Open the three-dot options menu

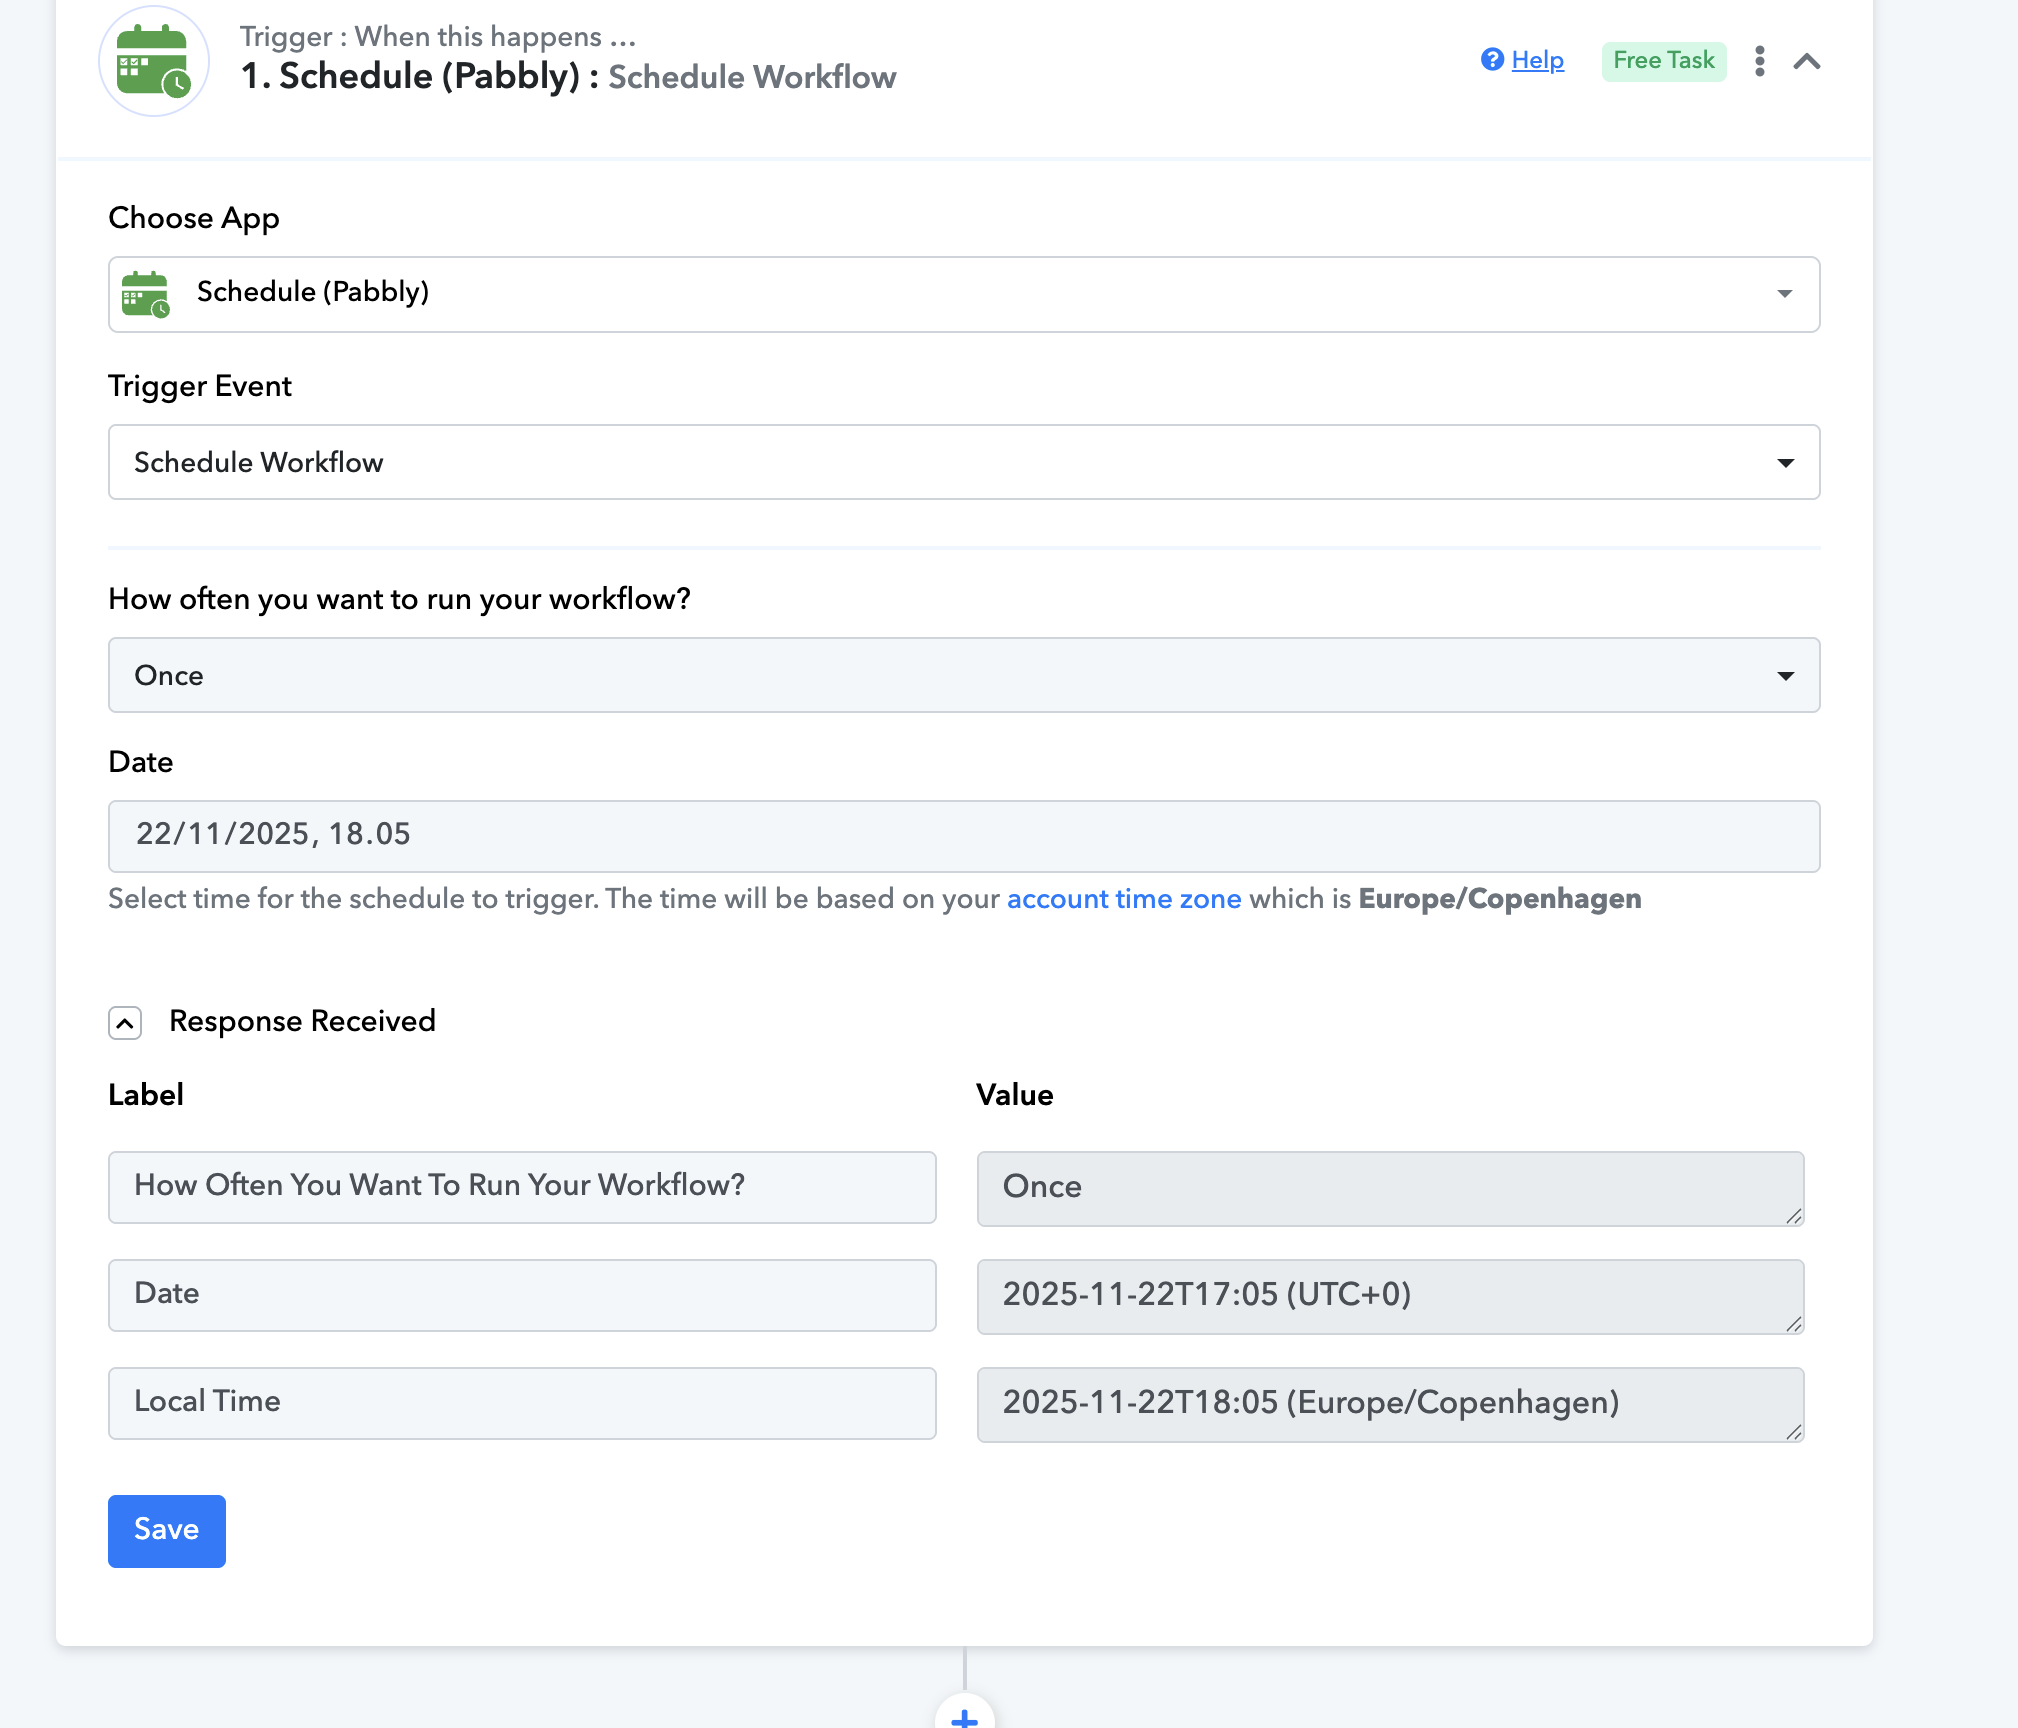(x=1759, y=61)
